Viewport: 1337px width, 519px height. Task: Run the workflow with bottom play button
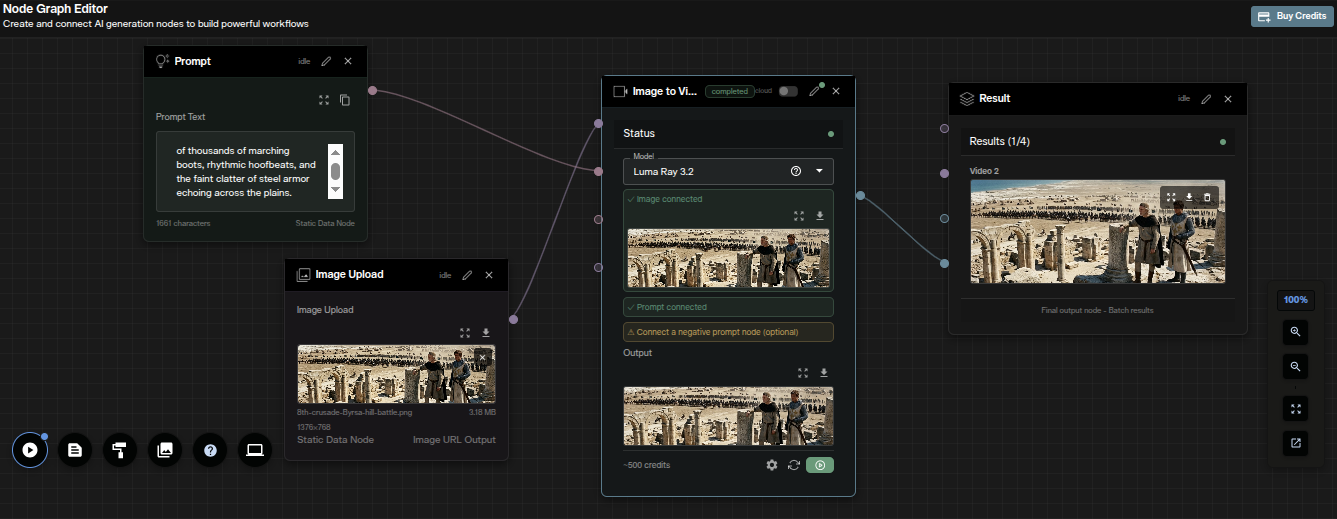coord(30,450)
